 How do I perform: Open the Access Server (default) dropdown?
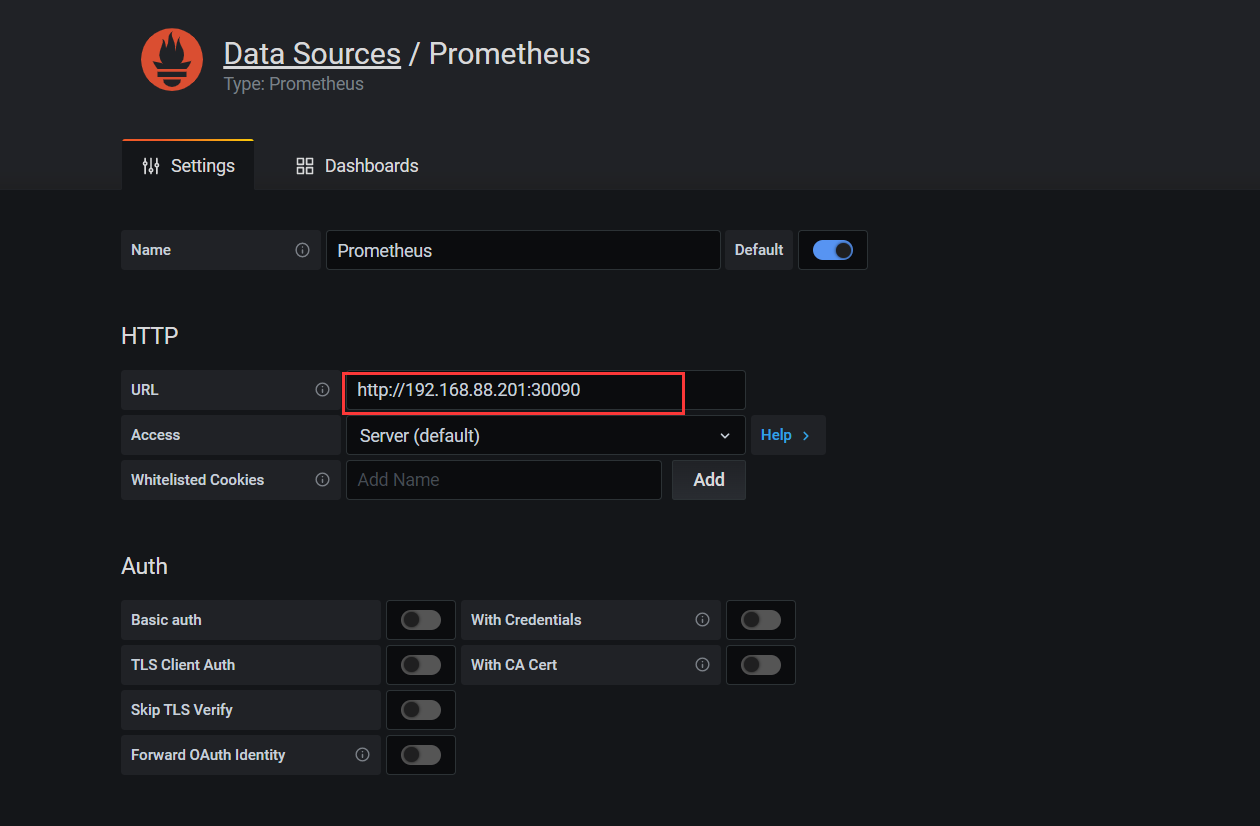coord(546,435)
